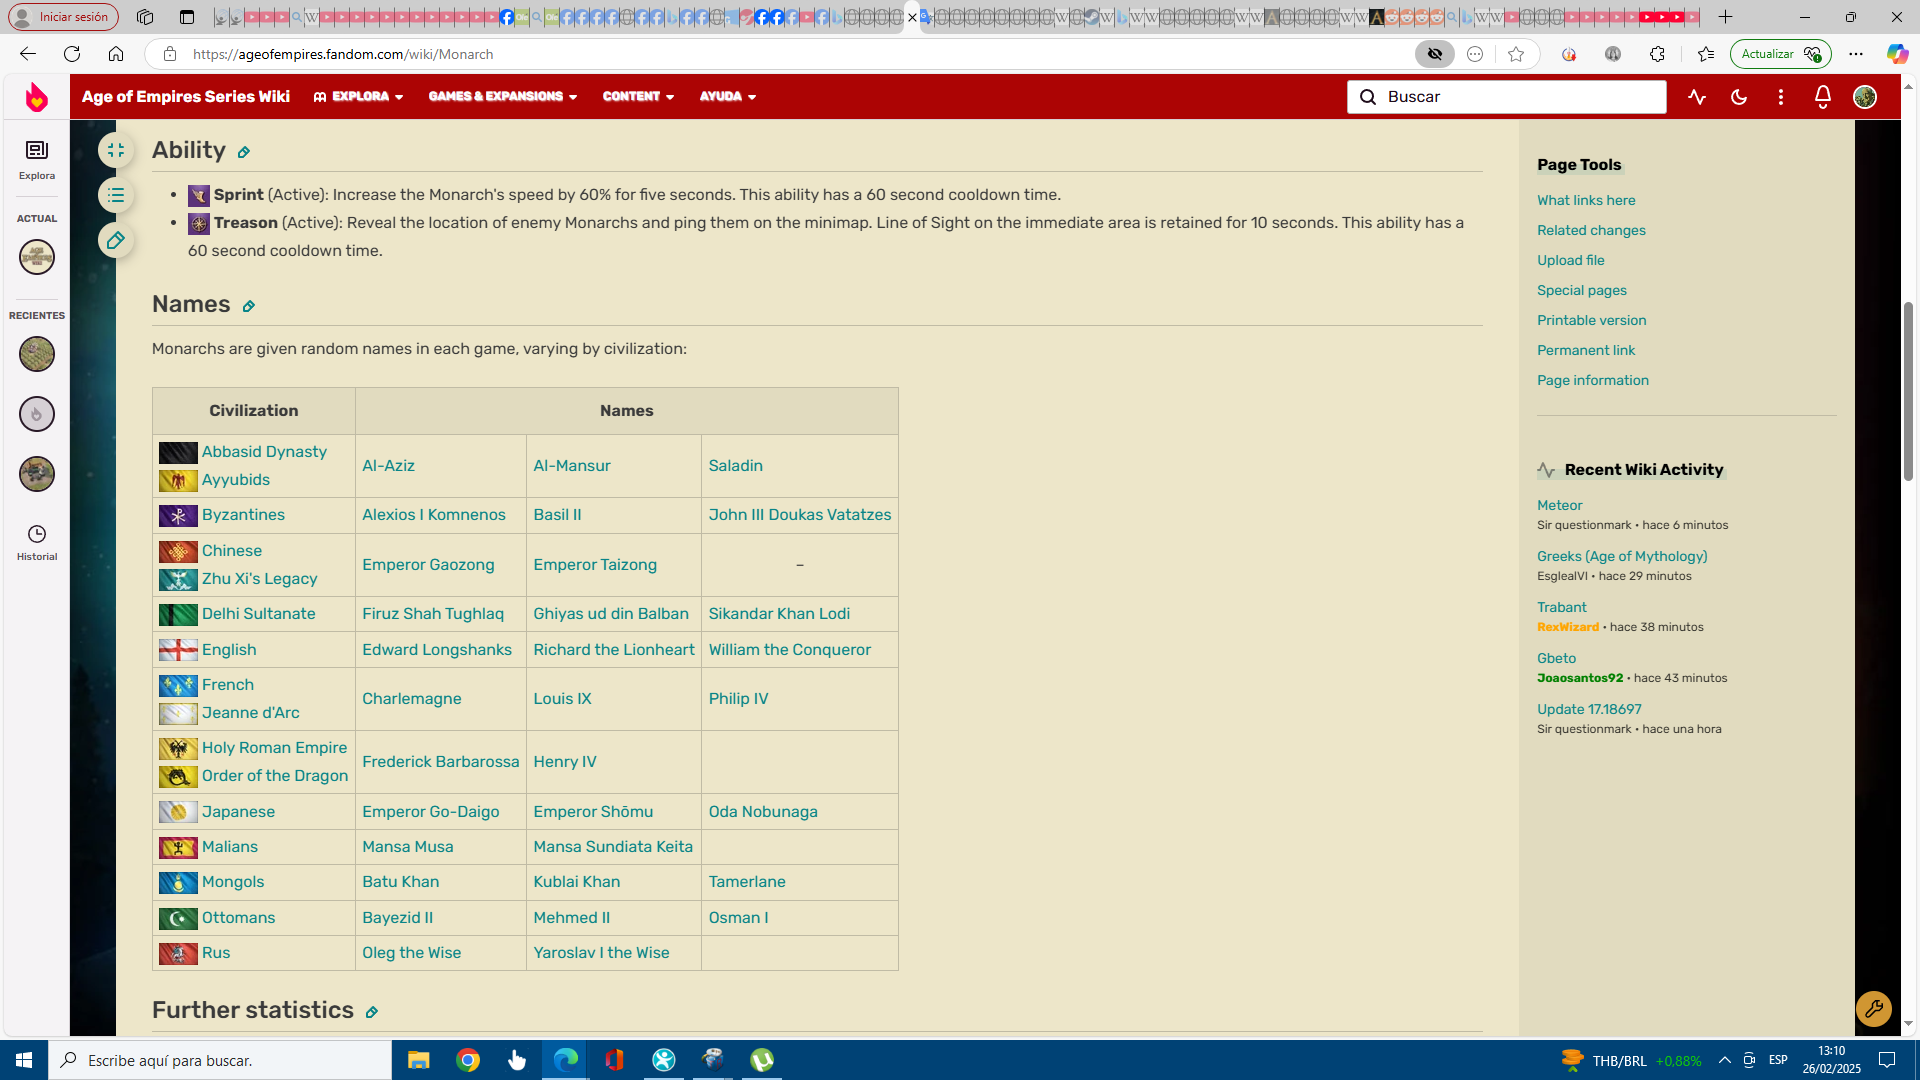Reload the page
Image resolution: width=1920 pixels, height=1080 pixels.
pyautogui.click(x=72, y=54)
